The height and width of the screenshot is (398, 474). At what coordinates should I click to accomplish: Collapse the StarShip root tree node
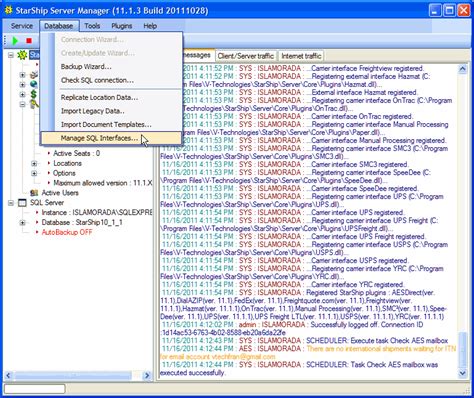11,55
